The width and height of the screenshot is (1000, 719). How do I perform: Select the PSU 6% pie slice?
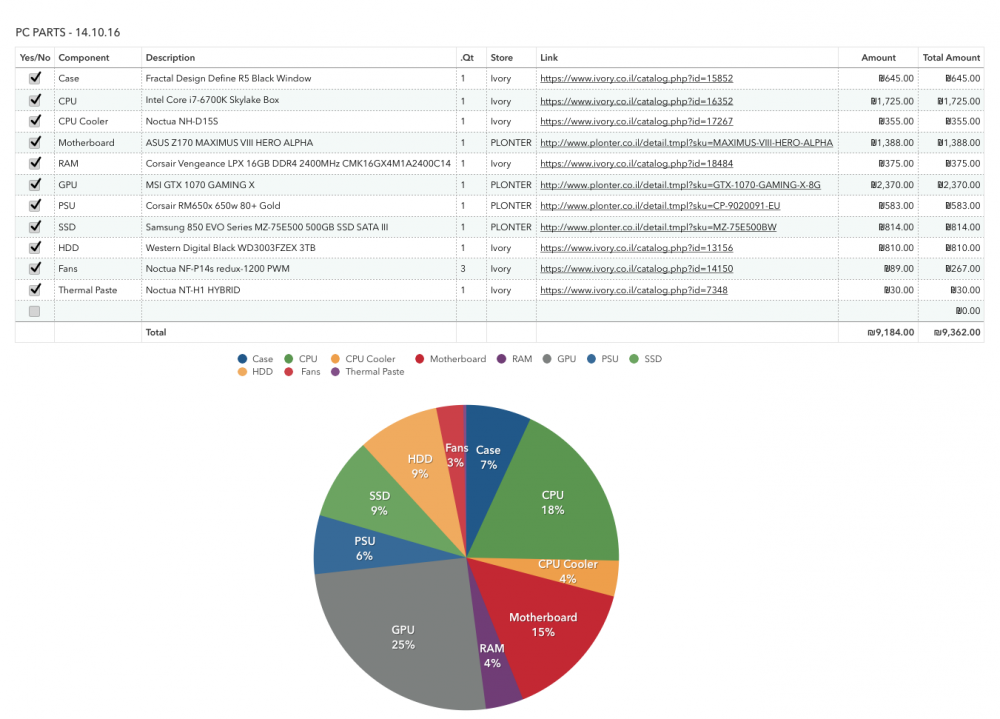pyautogui.click(x=365, y=549)
